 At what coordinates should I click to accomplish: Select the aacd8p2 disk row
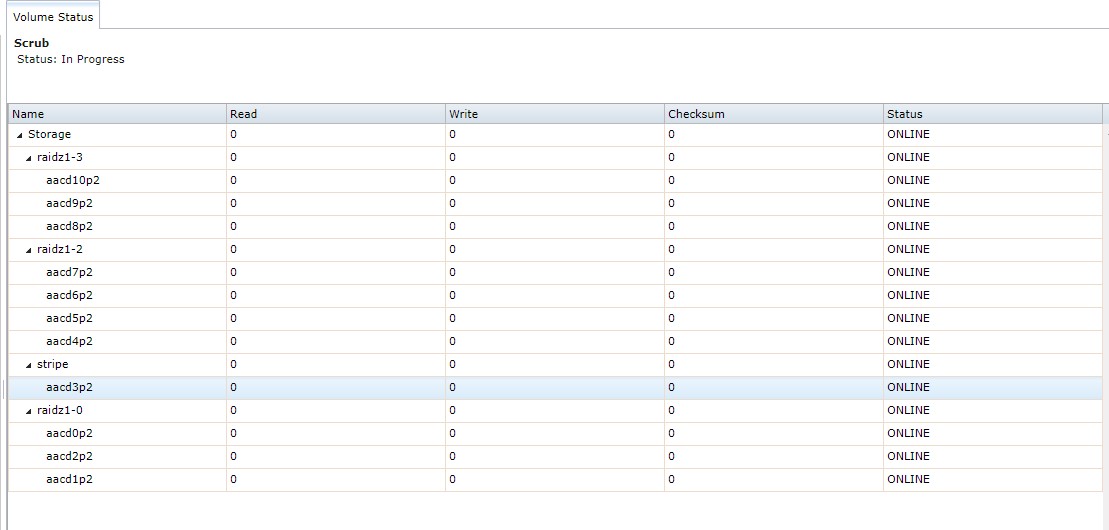coord(70,227)
